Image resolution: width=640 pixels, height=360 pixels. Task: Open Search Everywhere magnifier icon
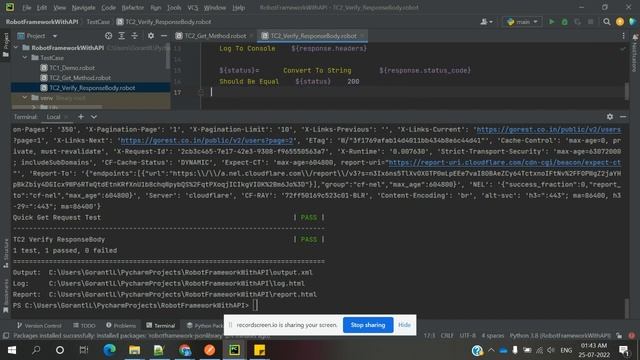click(x=607, y=22)
